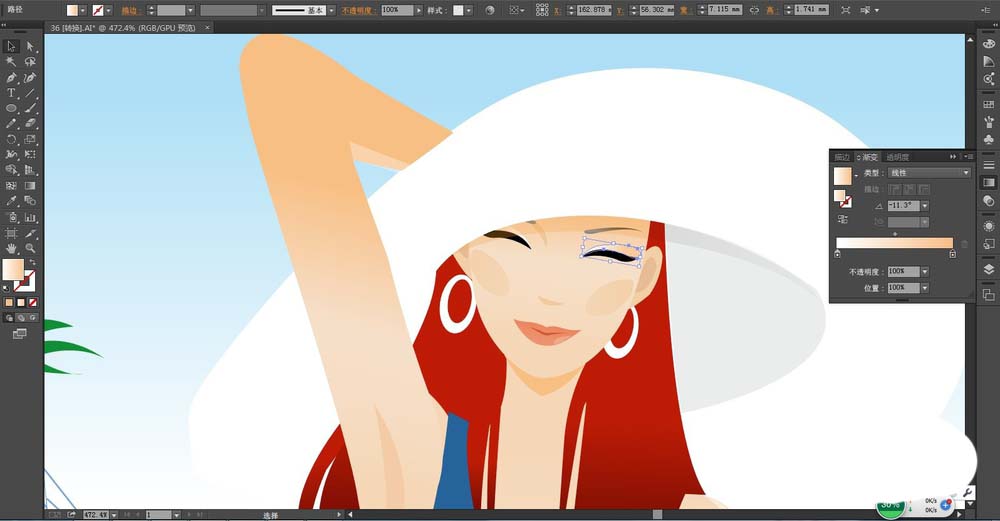This screenshot has width=1000, height=521.
Task: Pick the Ellipse shape tool
Action: (11, 108)
